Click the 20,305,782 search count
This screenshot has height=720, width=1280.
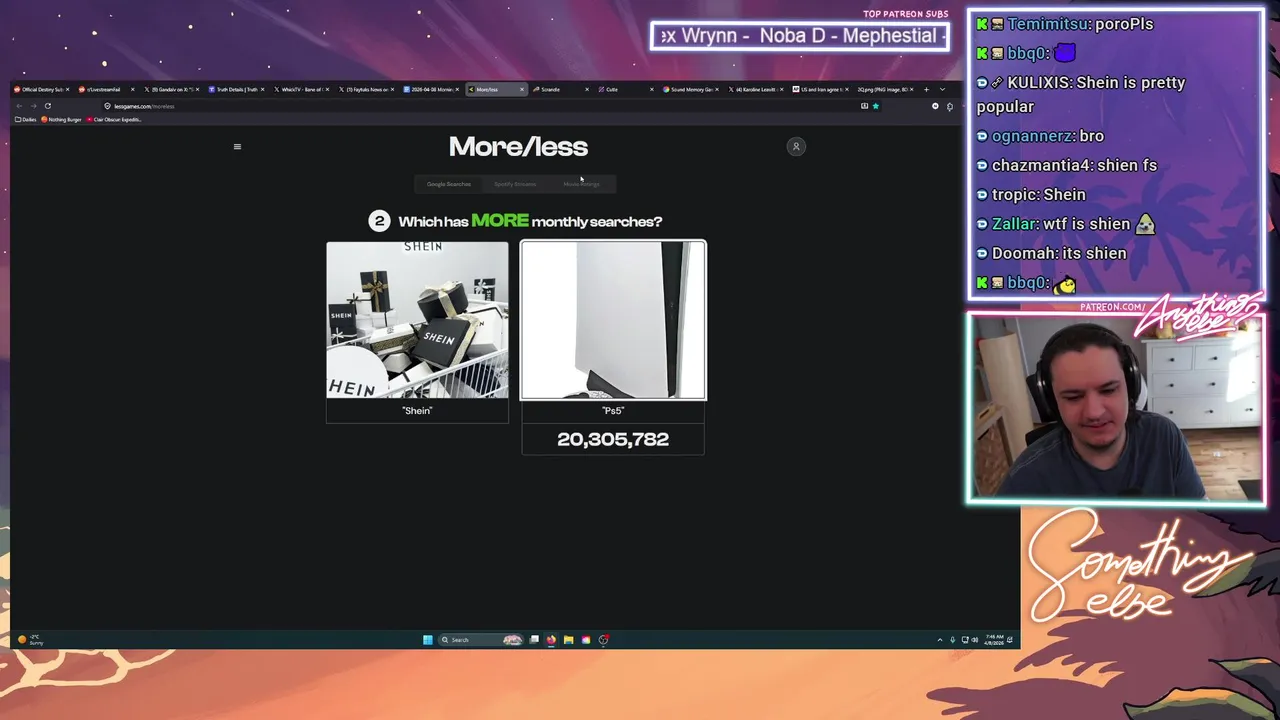[x=613, y=439]
